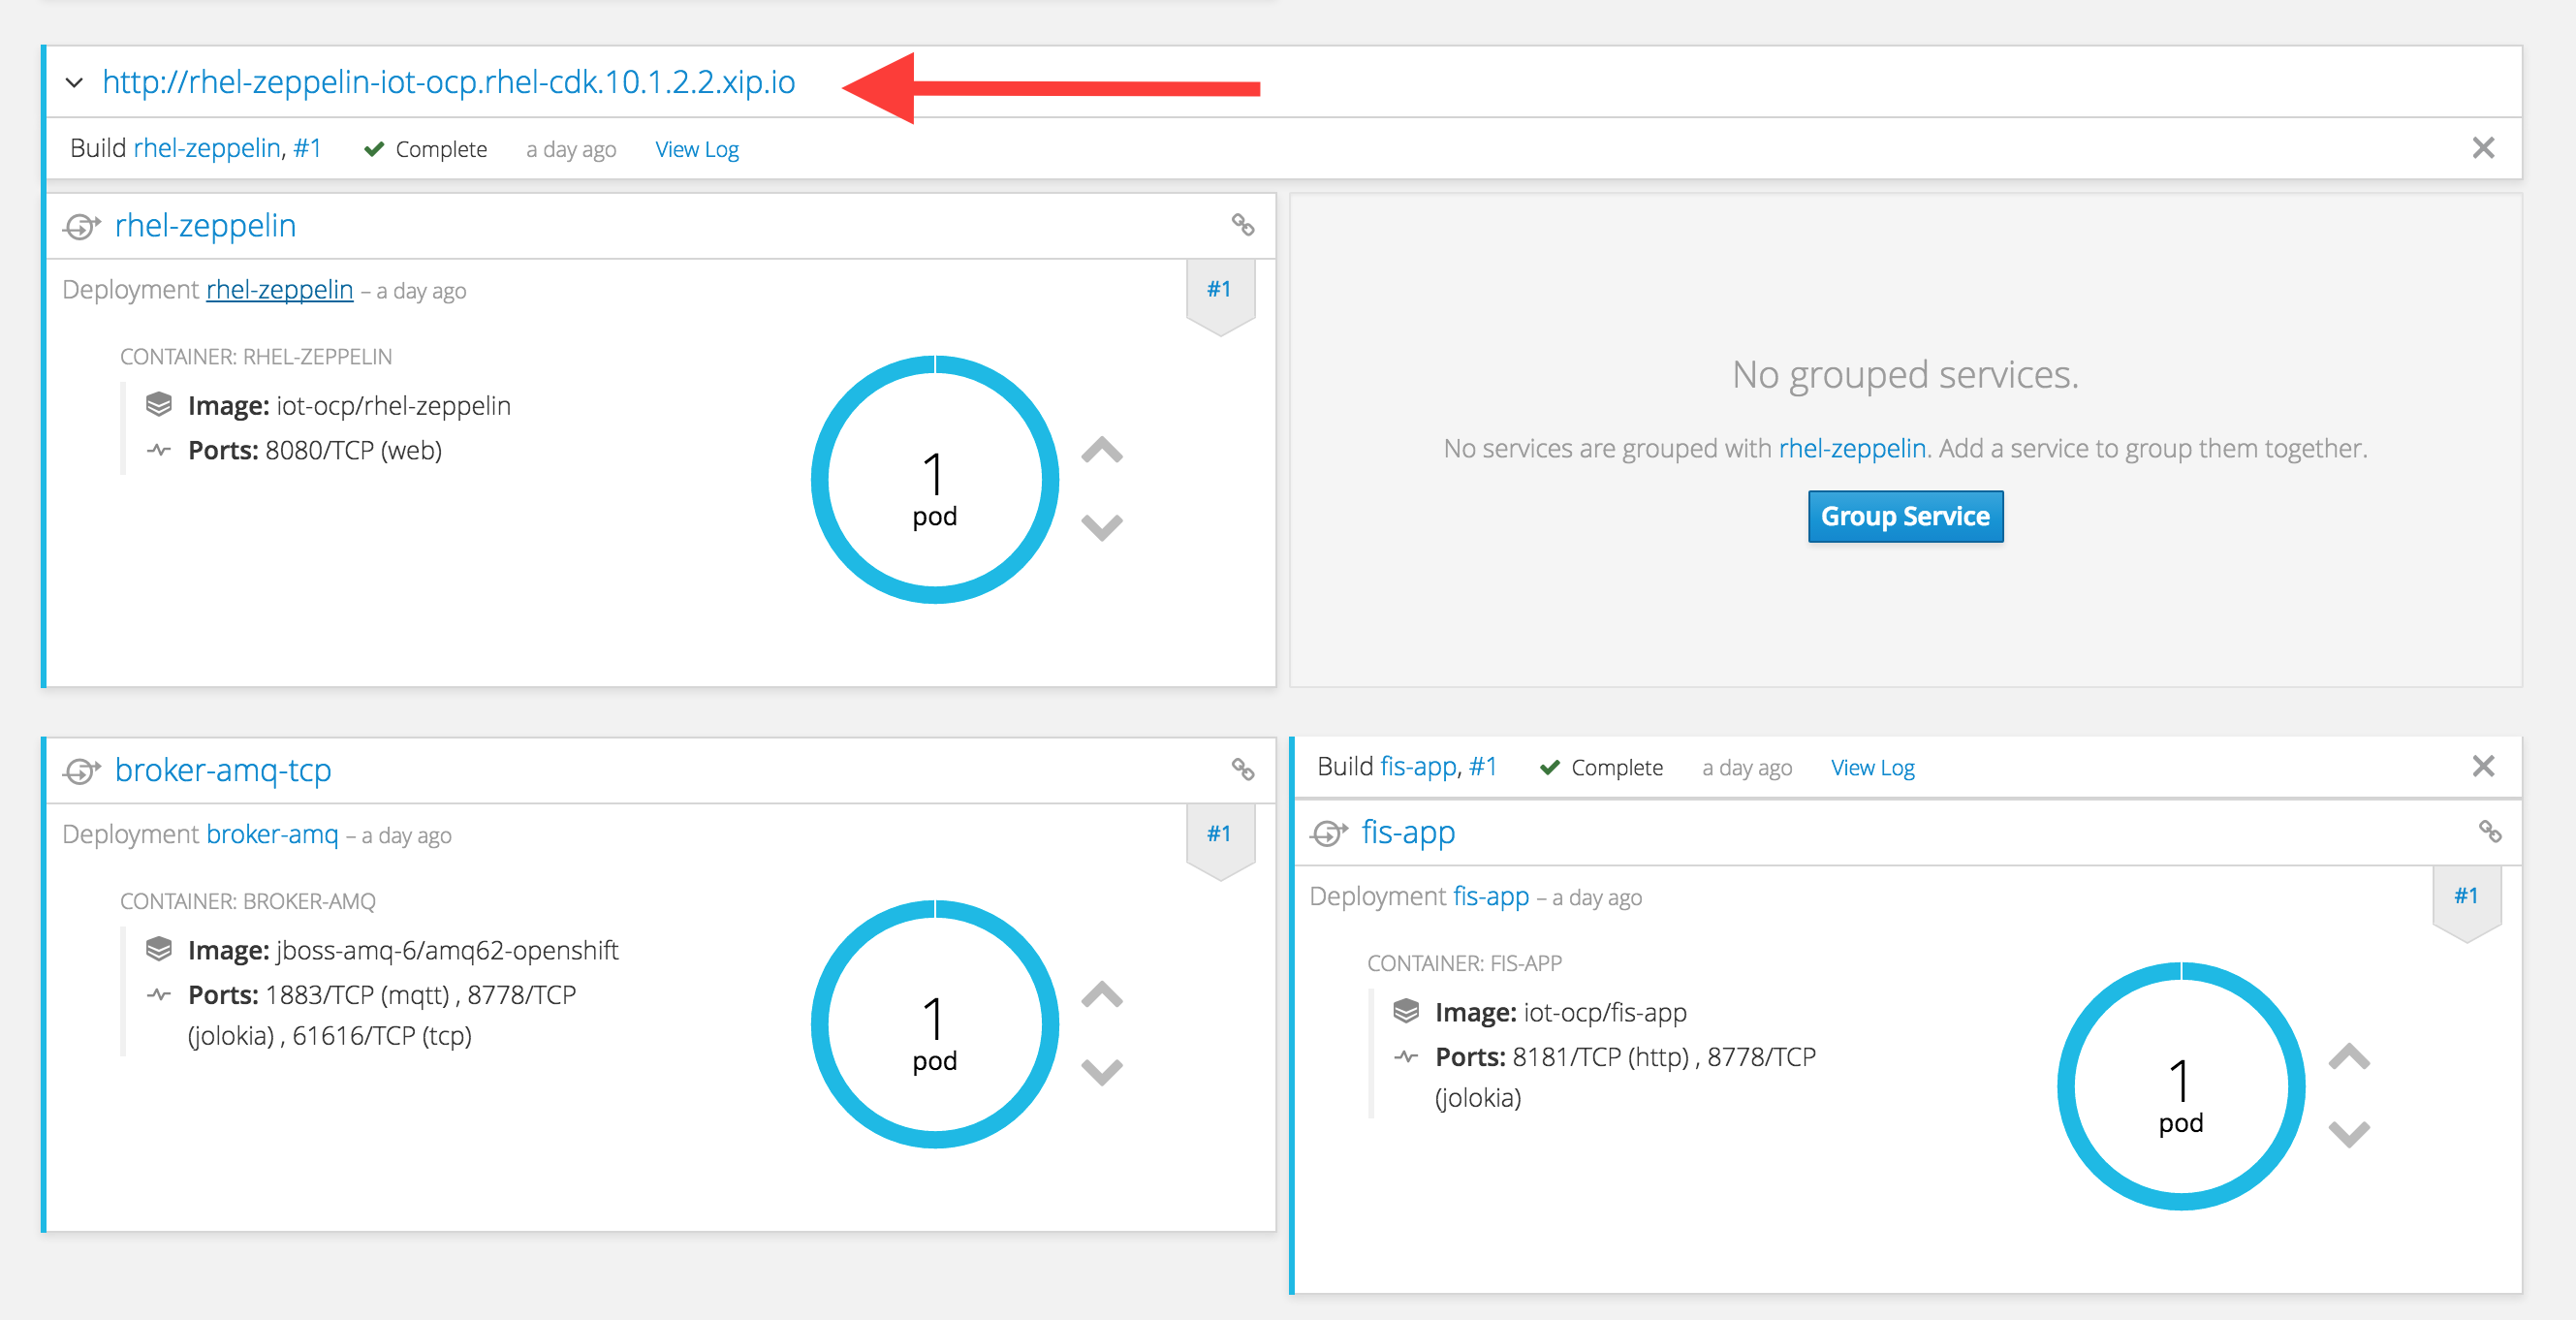
Task: View log for rhel-zeppelin build
Action: 696,149
